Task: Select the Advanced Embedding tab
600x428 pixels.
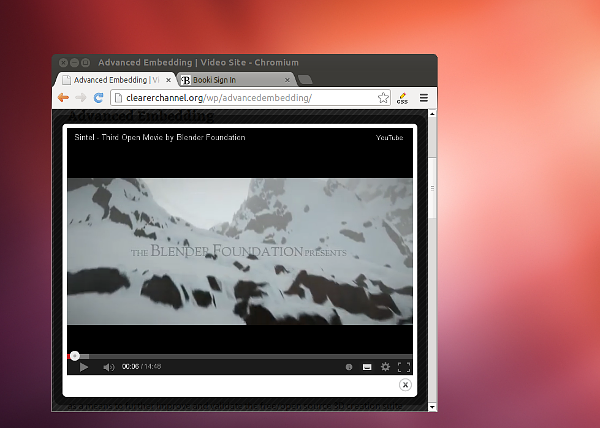Action: click(x=110, y=79)
